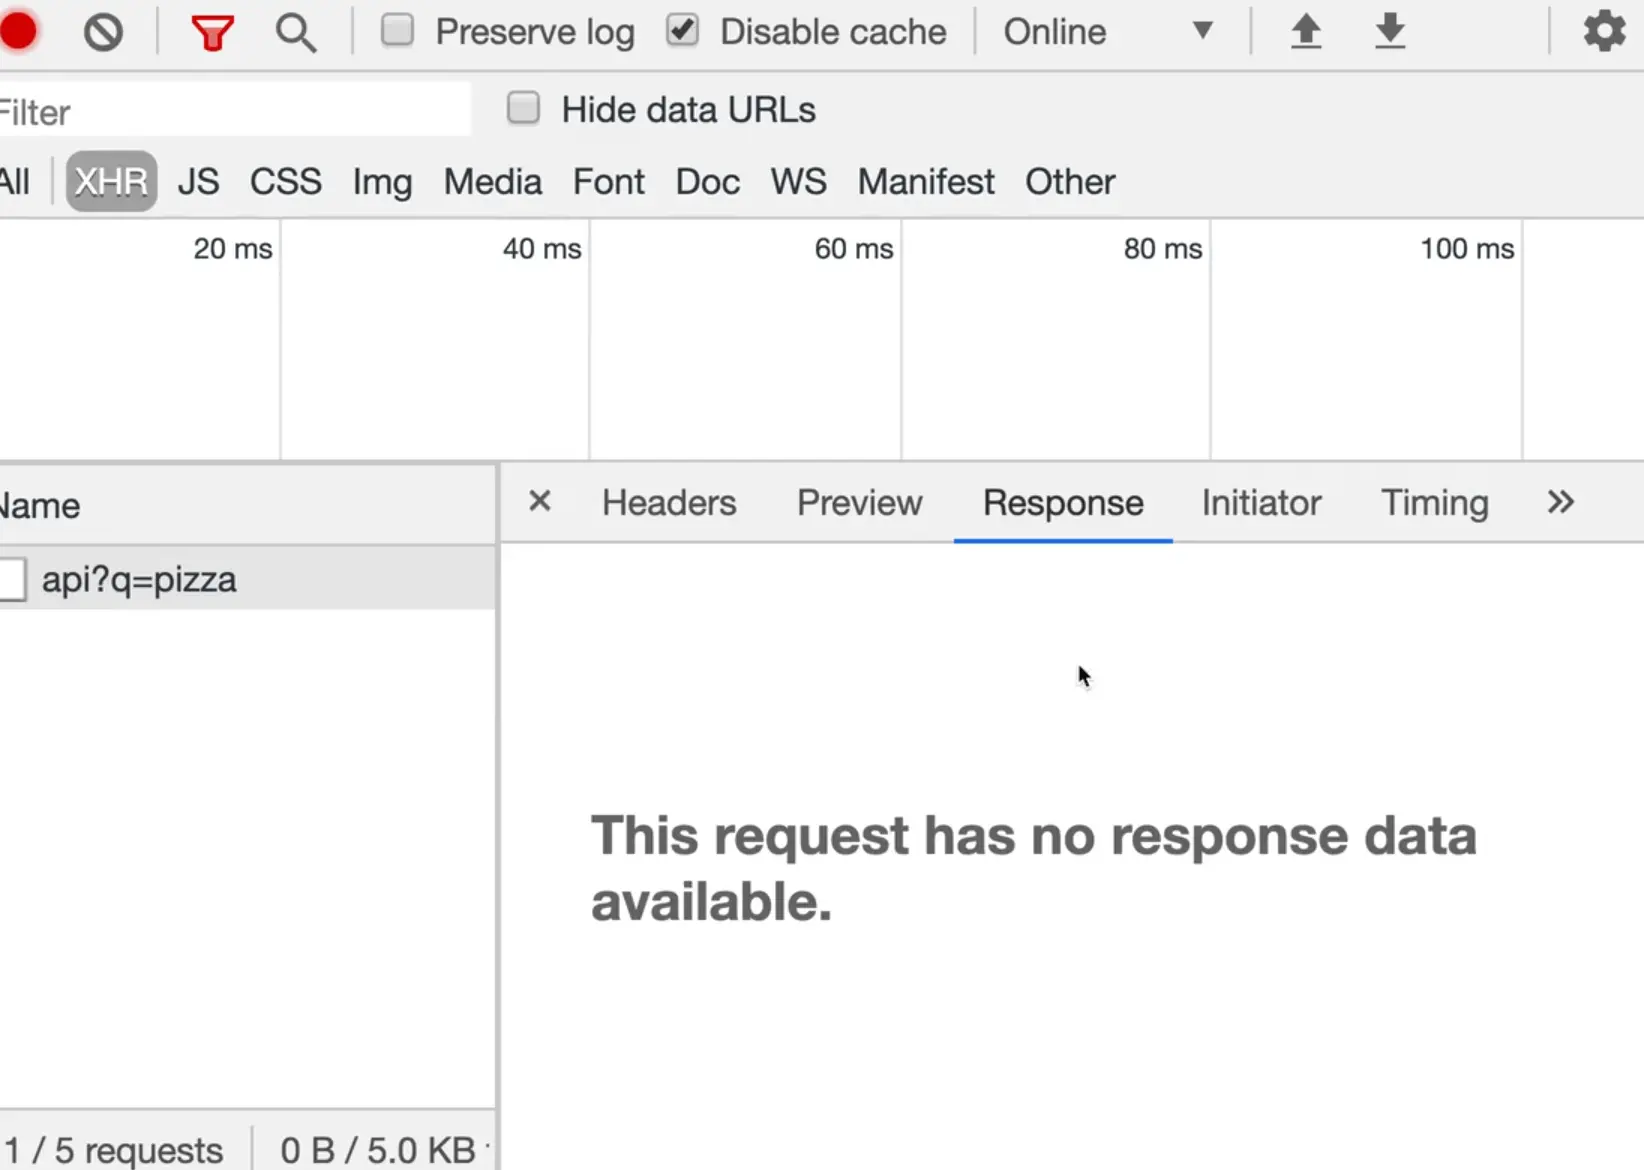The image size is (1644, 1170).
Task: Expand hidden tabs with the chevron
Action: 1559,502
